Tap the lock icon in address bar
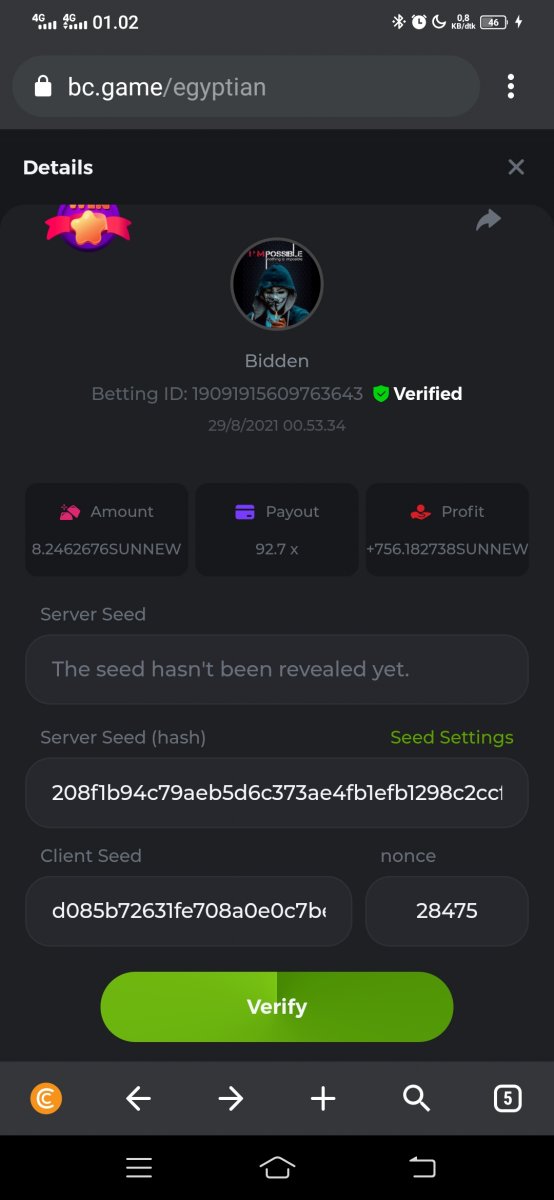The height and width of the screenshot is (1200, 554). pyautogui.click(x=42, y=87)
